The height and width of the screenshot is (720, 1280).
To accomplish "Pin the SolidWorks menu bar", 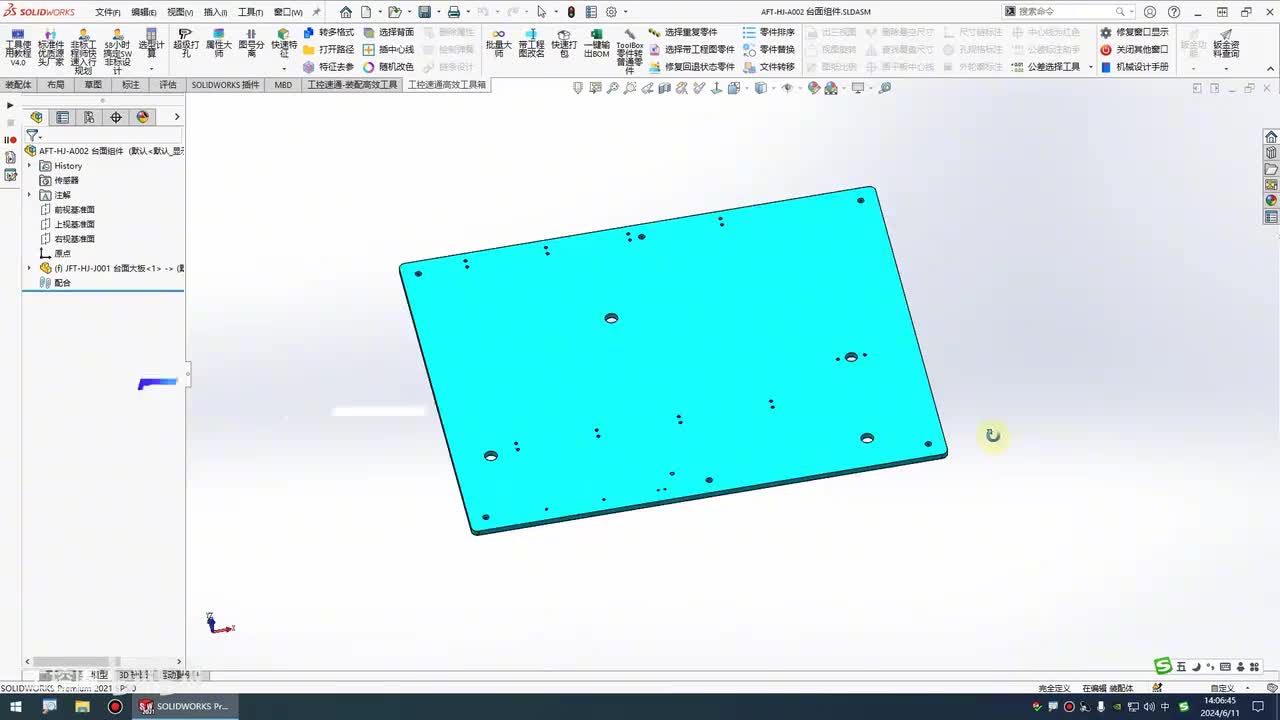I will [317, 12].
